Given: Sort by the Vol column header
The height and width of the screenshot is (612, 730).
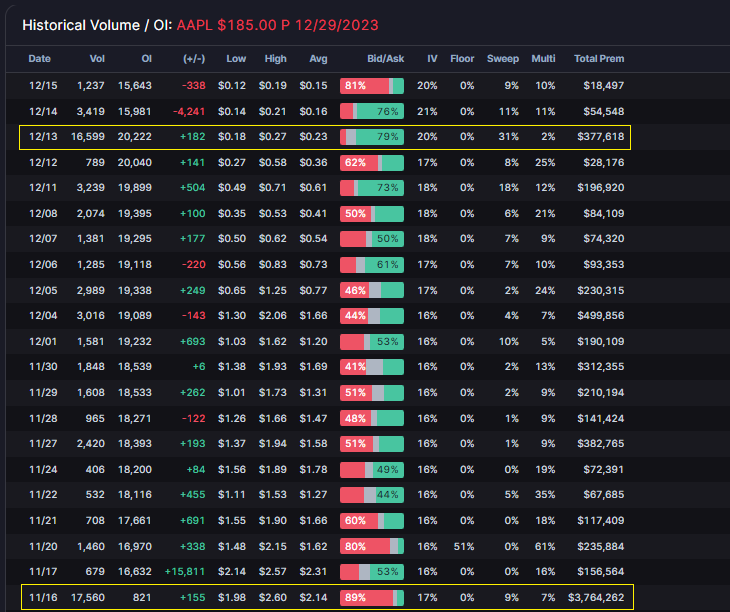Looking at the screenshot, I should pos(97,59).
